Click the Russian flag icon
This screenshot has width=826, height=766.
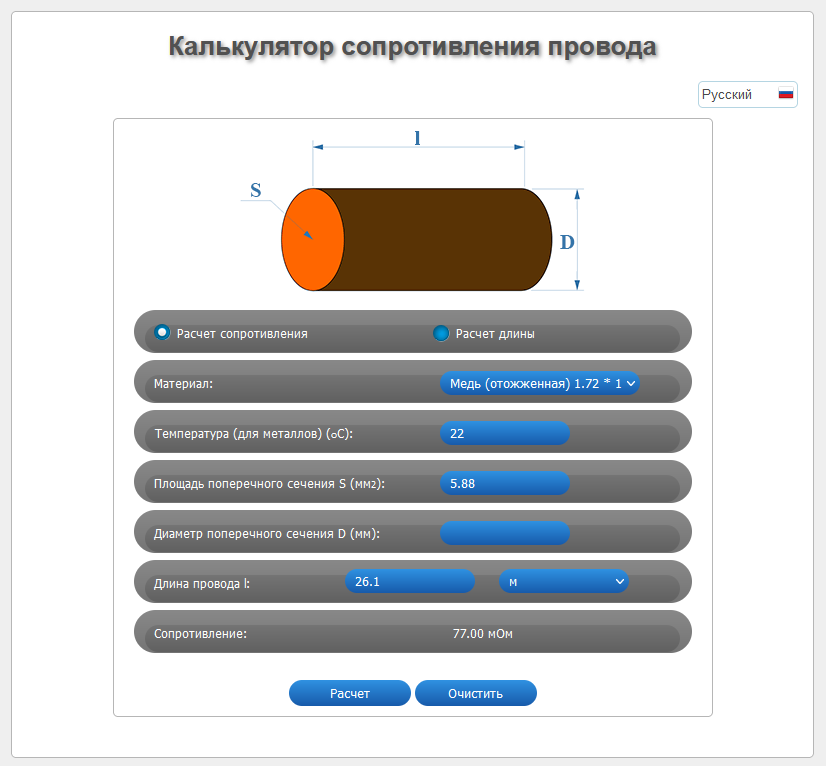click(786, 93)
